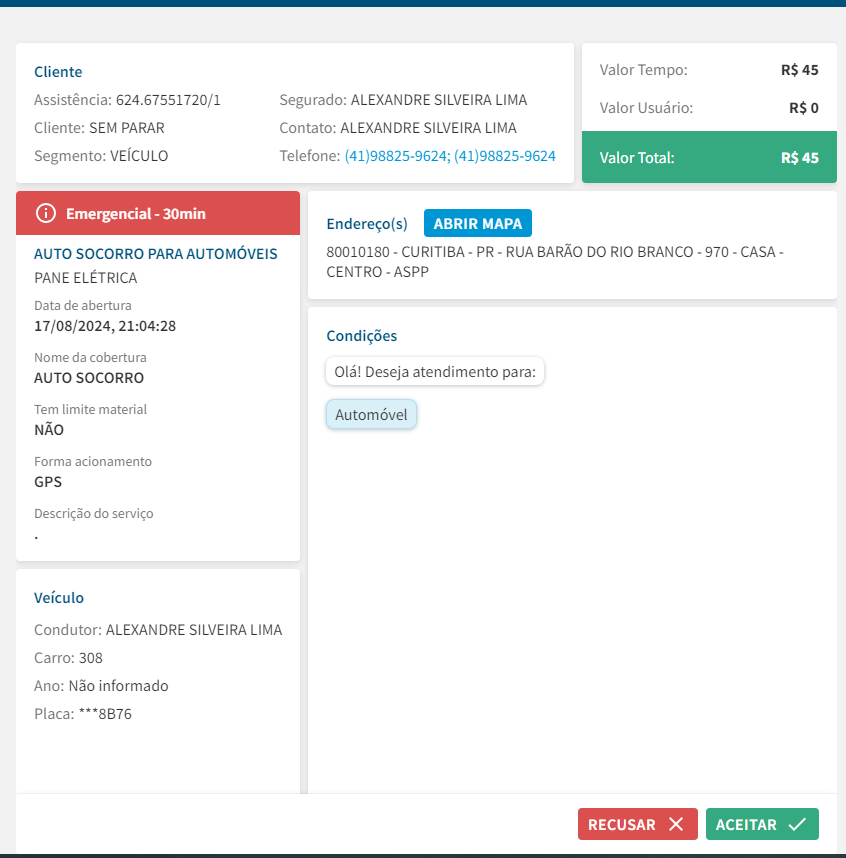
Task: Click the second telephone number link
Action: click(506, 156)
